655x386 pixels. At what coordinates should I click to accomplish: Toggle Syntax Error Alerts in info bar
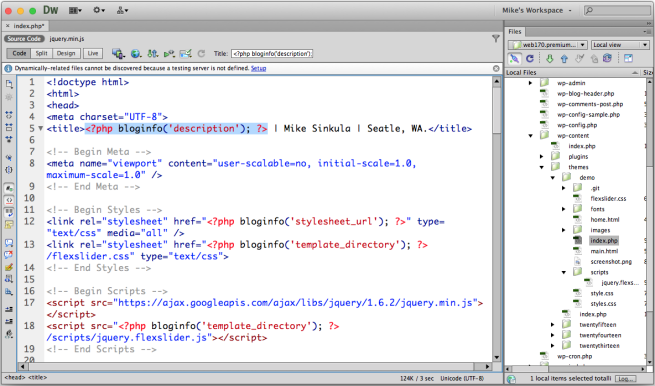pos(9,225)
